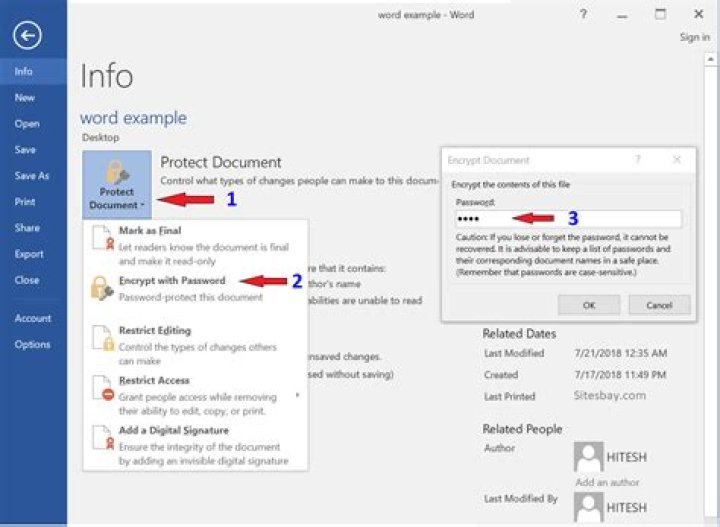The image size is (720, 527).
Task: Click the Sign in link
Action: (x=694, y=37)
